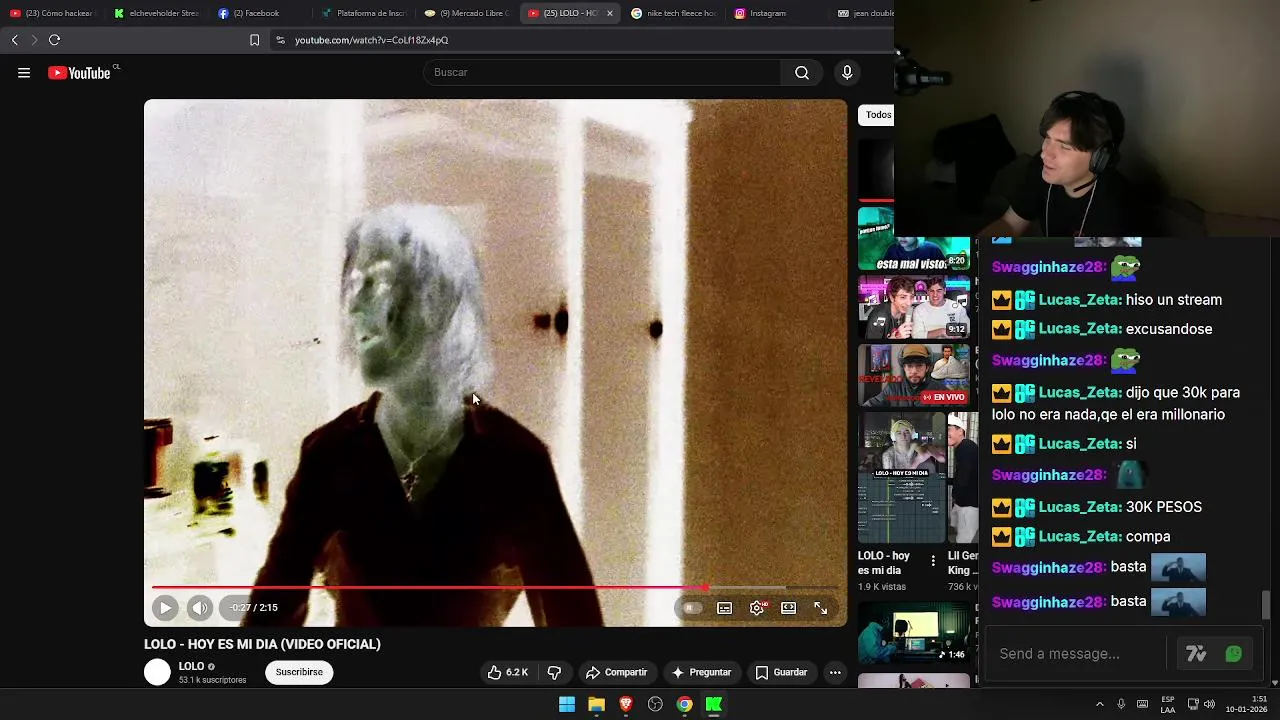The width and height of the screenshot is (1280, 720).
Task: Play the paused video
Action: pos(165,607)
